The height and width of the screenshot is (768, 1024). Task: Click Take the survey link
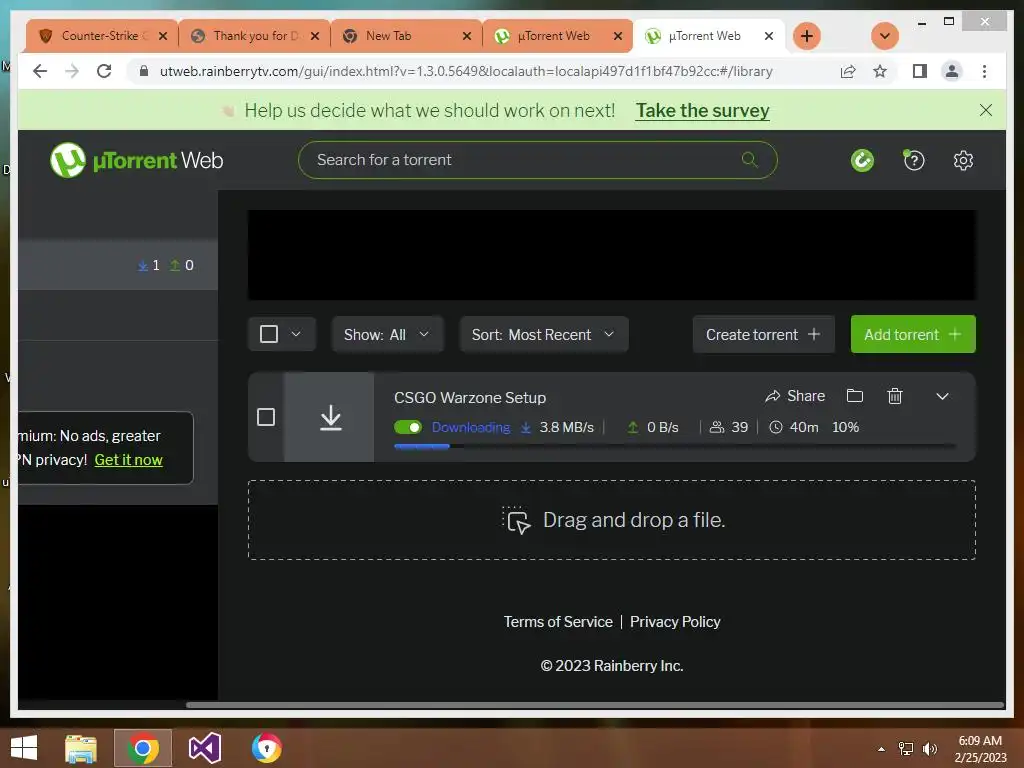[x=702, y=110]
